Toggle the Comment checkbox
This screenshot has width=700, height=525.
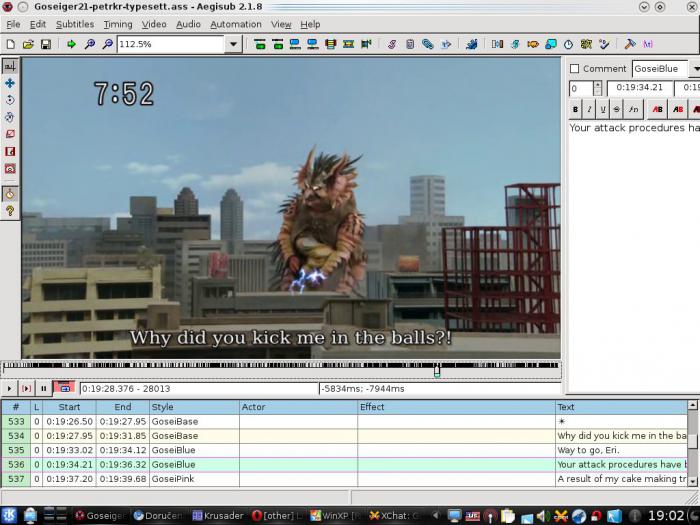[575, 69]
